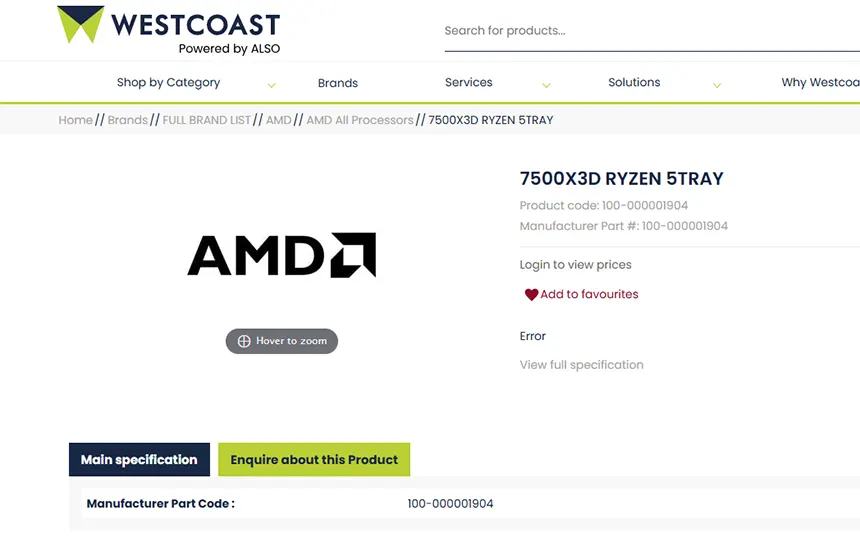Click Login to view prices

pyautogui.click(x=575, y=265)
